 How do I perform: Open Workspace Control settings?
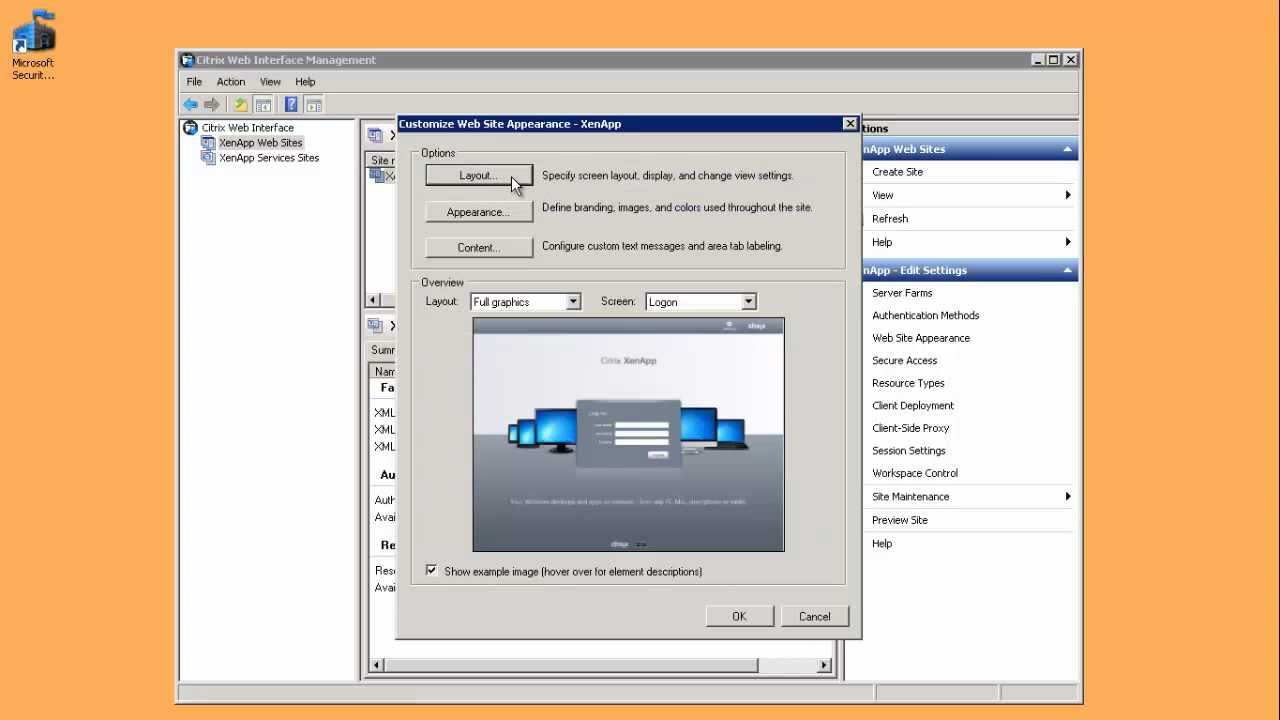coord(915,474)
